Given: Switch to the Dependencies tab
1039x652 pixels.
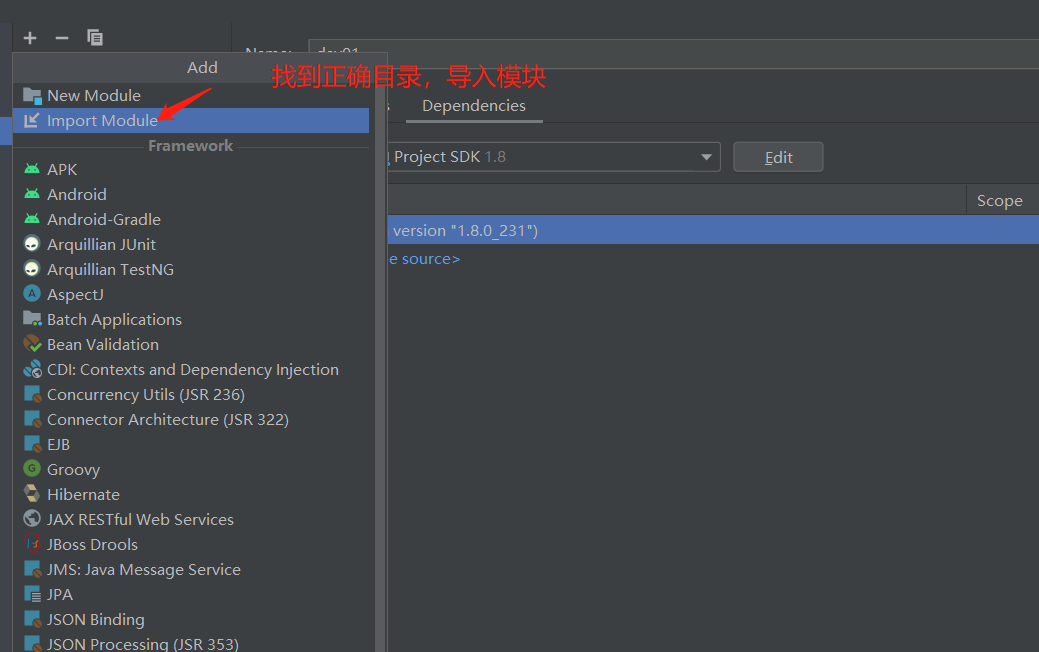Looking at the screenshot, I should (474, 105).
